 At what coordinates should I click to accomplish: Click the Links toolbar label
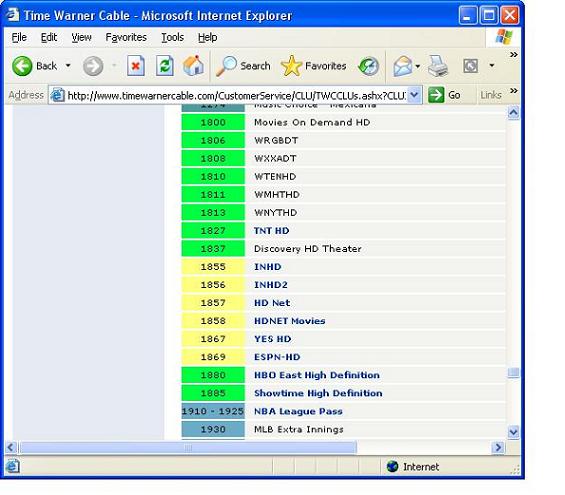coord(491,95)
